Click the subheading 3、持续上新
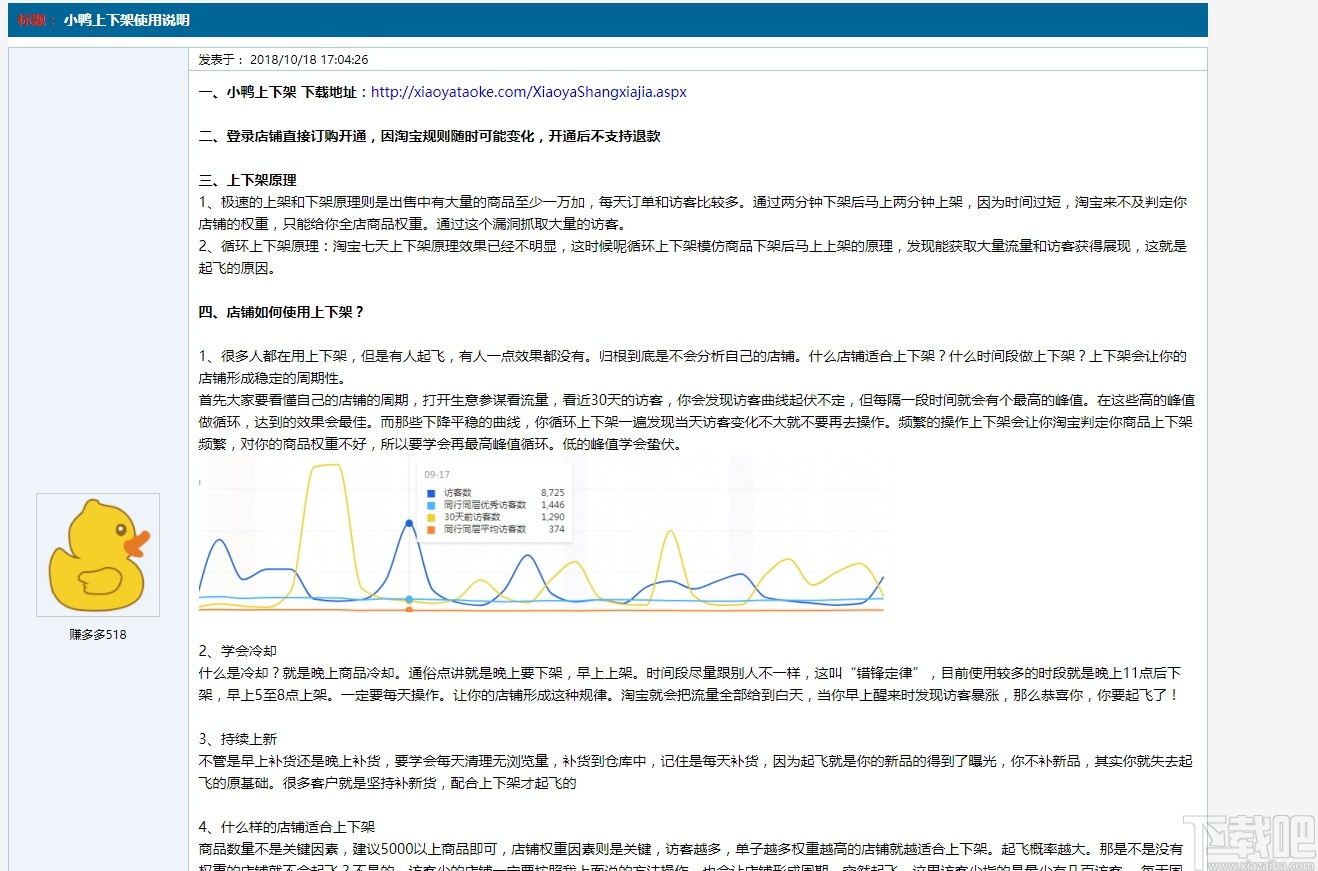The height and width of the screenshot is (871, 1318). coord(237,739)
